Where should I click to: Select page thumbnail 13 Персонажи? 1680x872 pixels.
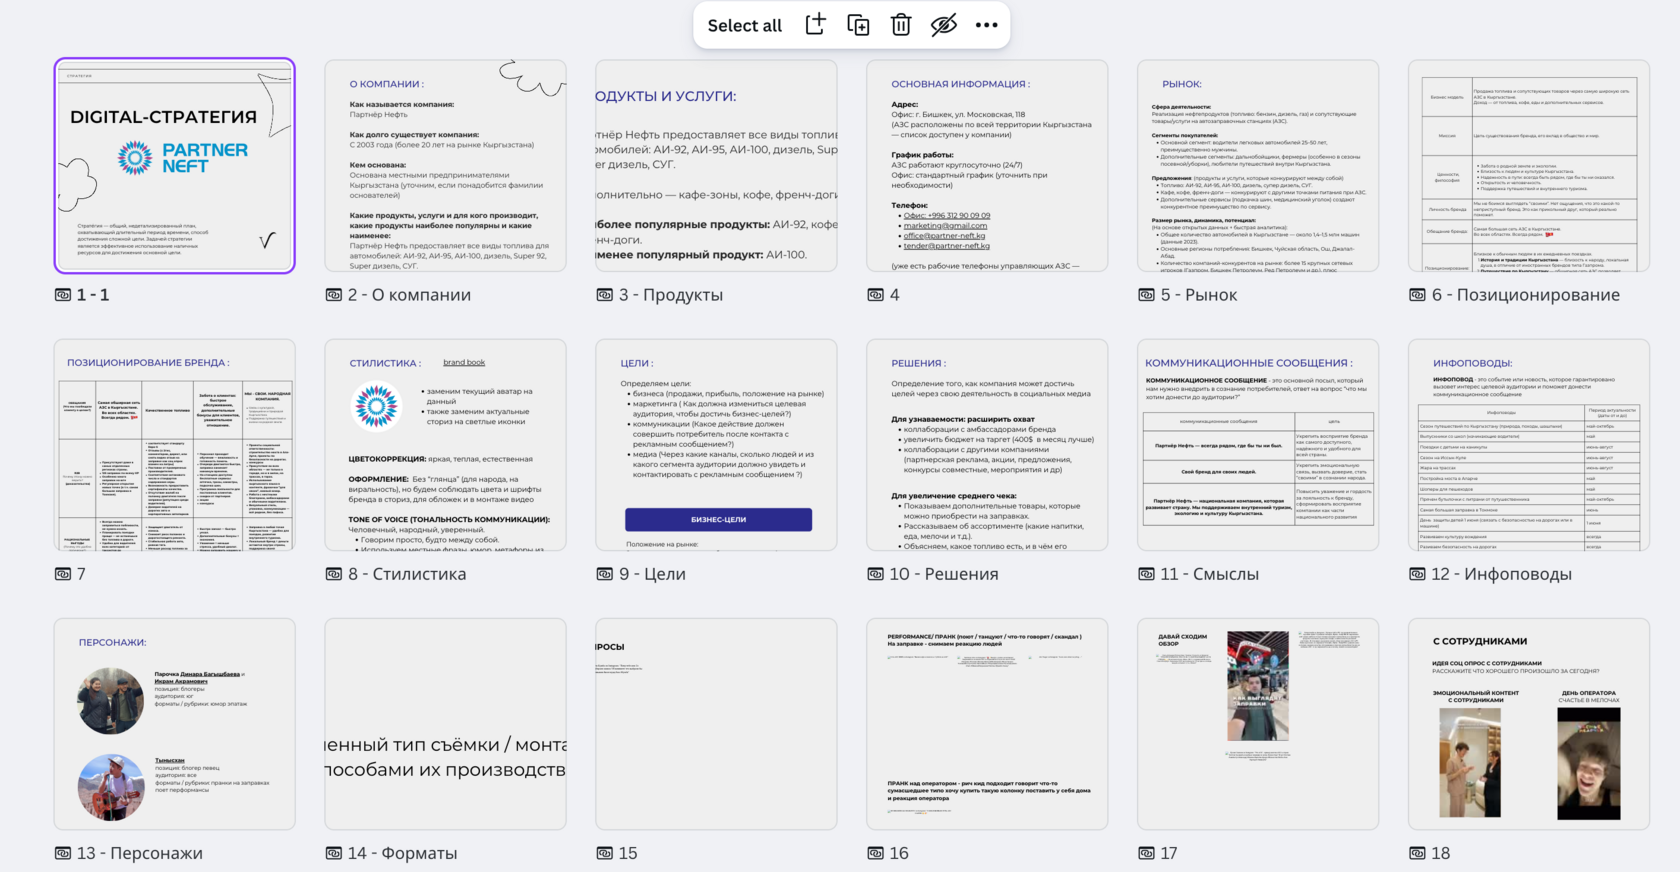(x=175, y=724)
